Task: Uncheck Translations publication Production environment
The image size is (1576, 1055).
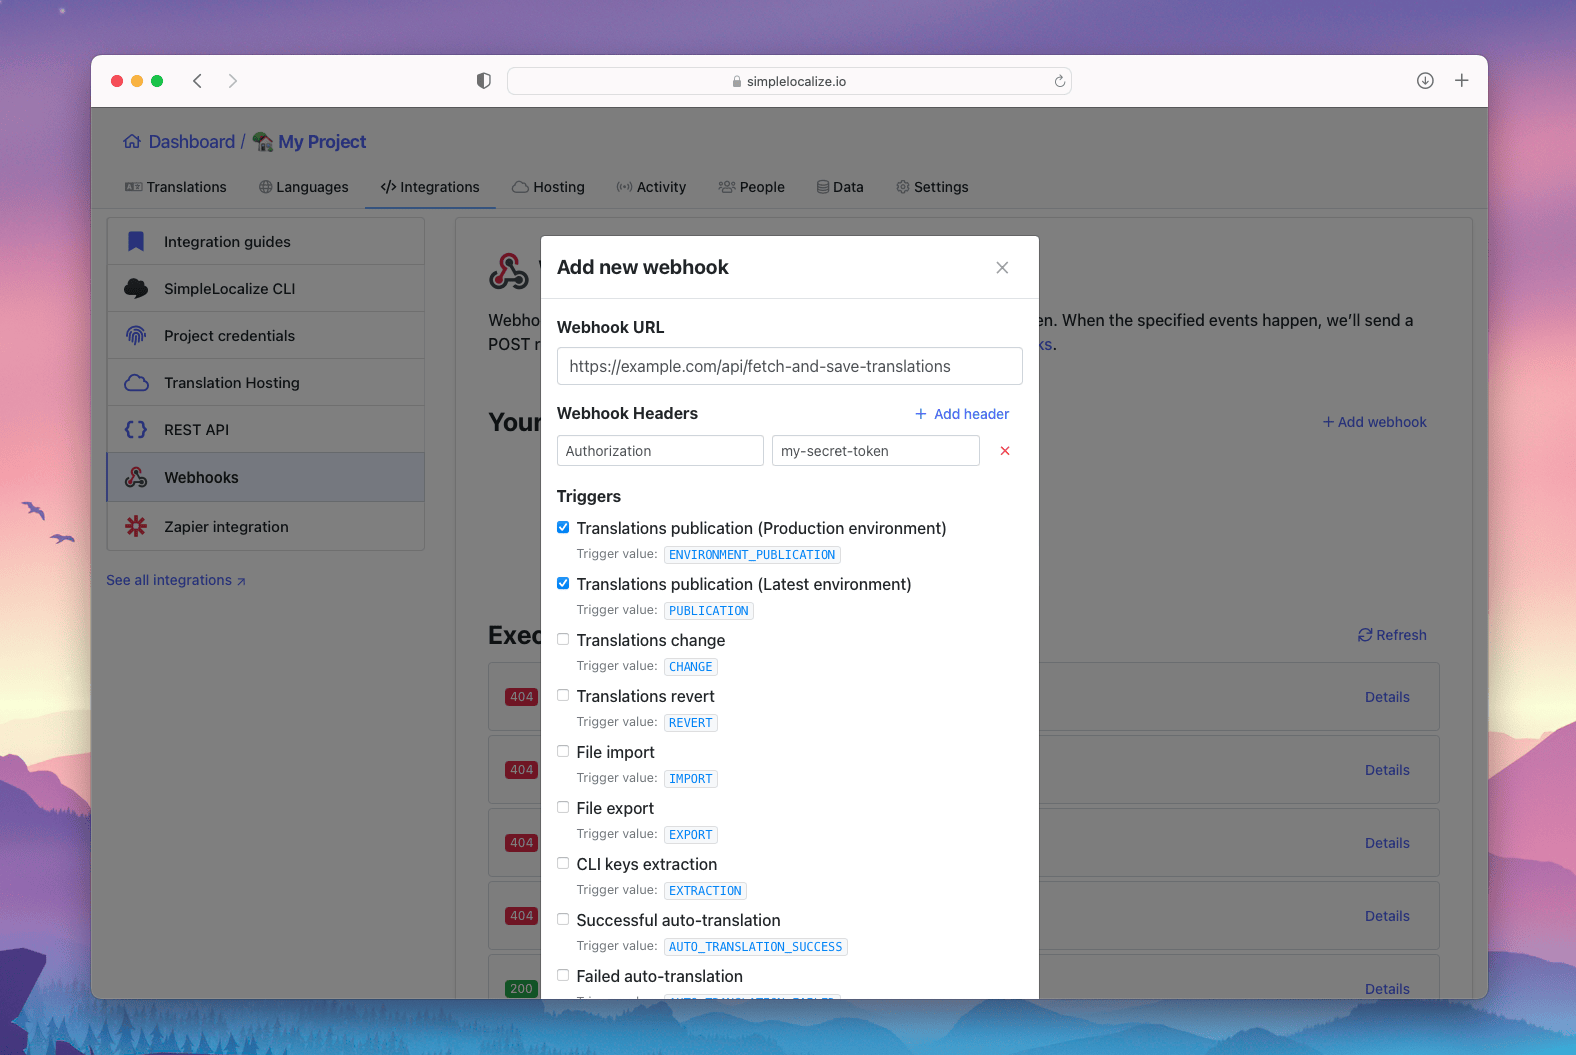Action: [563, 528]
